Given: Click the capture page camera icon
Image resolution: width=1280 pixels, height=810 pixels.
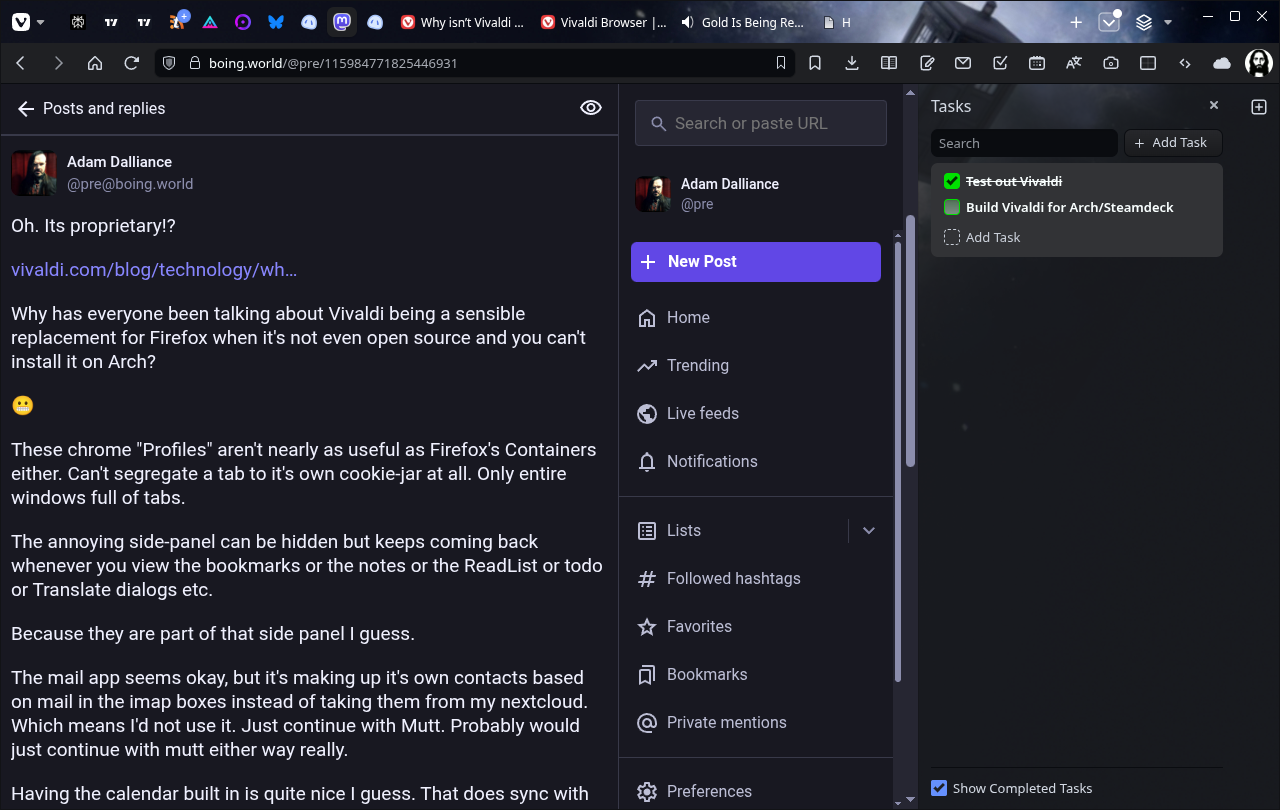Looking at the screenshot, I should 1111,63.
